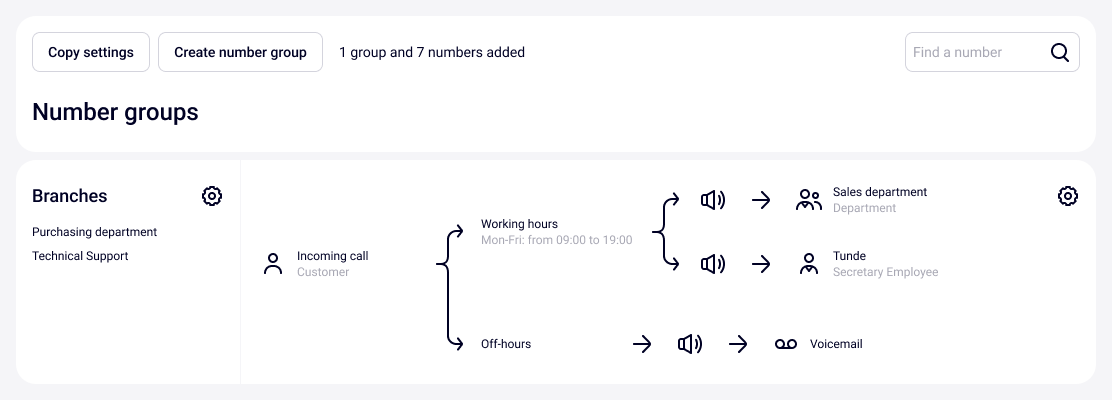
Task: Select Technical Support branch
Action: click(x=80, y=256)
